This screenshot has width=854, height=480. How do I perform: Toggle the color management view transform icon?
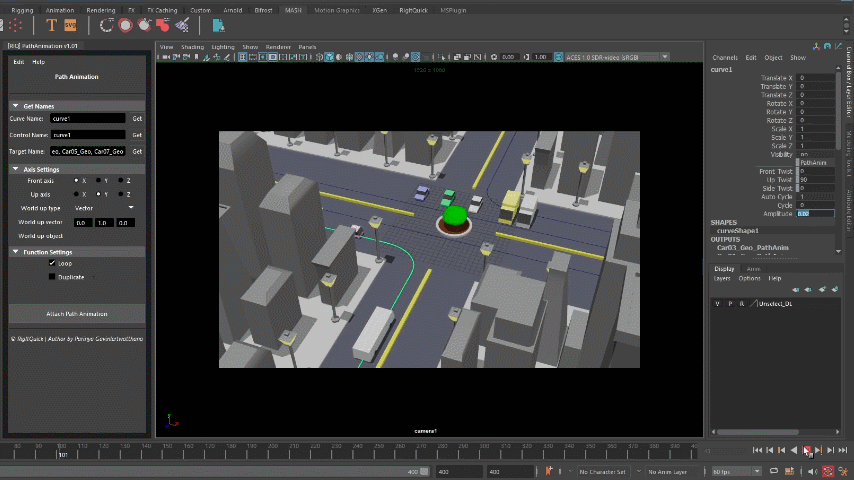click(x=558, y=57)
